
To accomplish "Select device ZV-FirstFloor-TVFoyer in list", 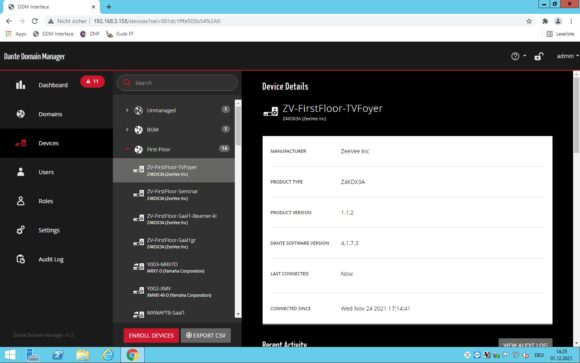I will [x=173, y=170].
